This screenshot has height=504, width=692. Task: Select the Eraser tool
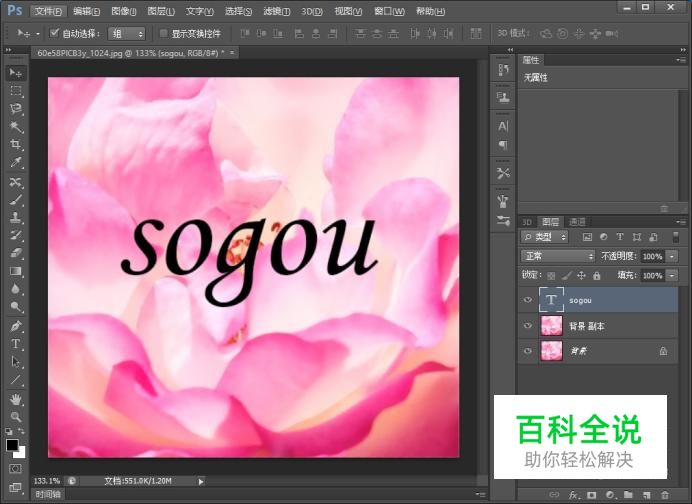tap(16, 253)
